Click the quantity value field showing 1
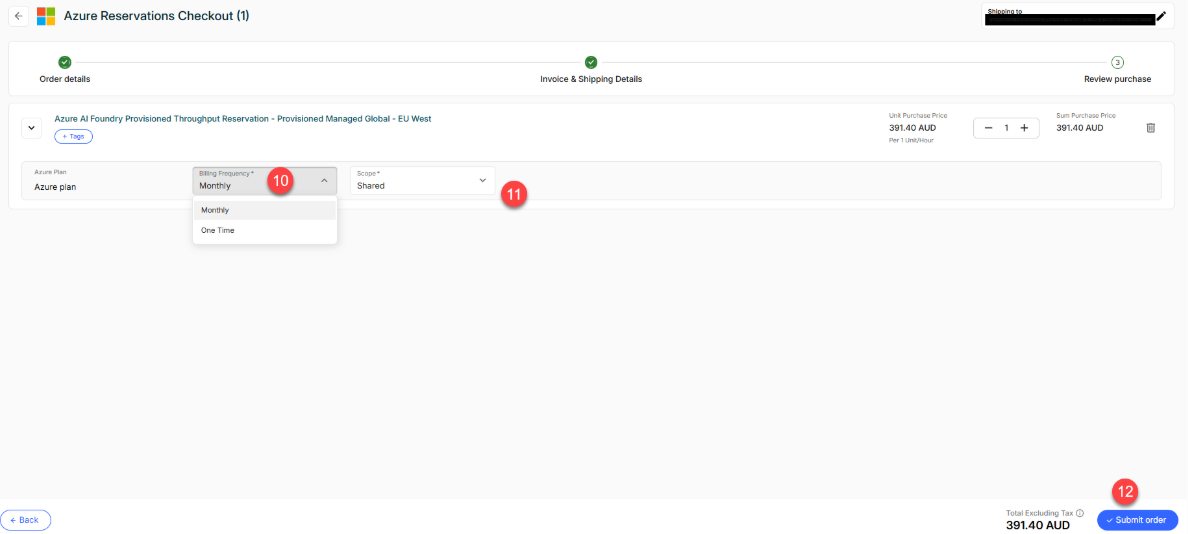The height and width of the screenshot is (534, 1188). click(x=1006, y=128)
